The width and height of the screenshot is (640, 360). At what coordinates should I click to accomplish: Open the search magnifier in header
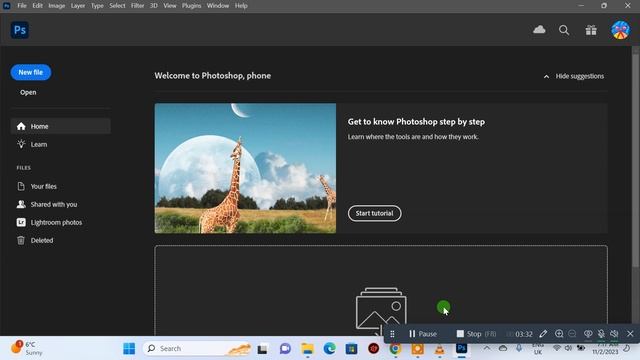564,30
